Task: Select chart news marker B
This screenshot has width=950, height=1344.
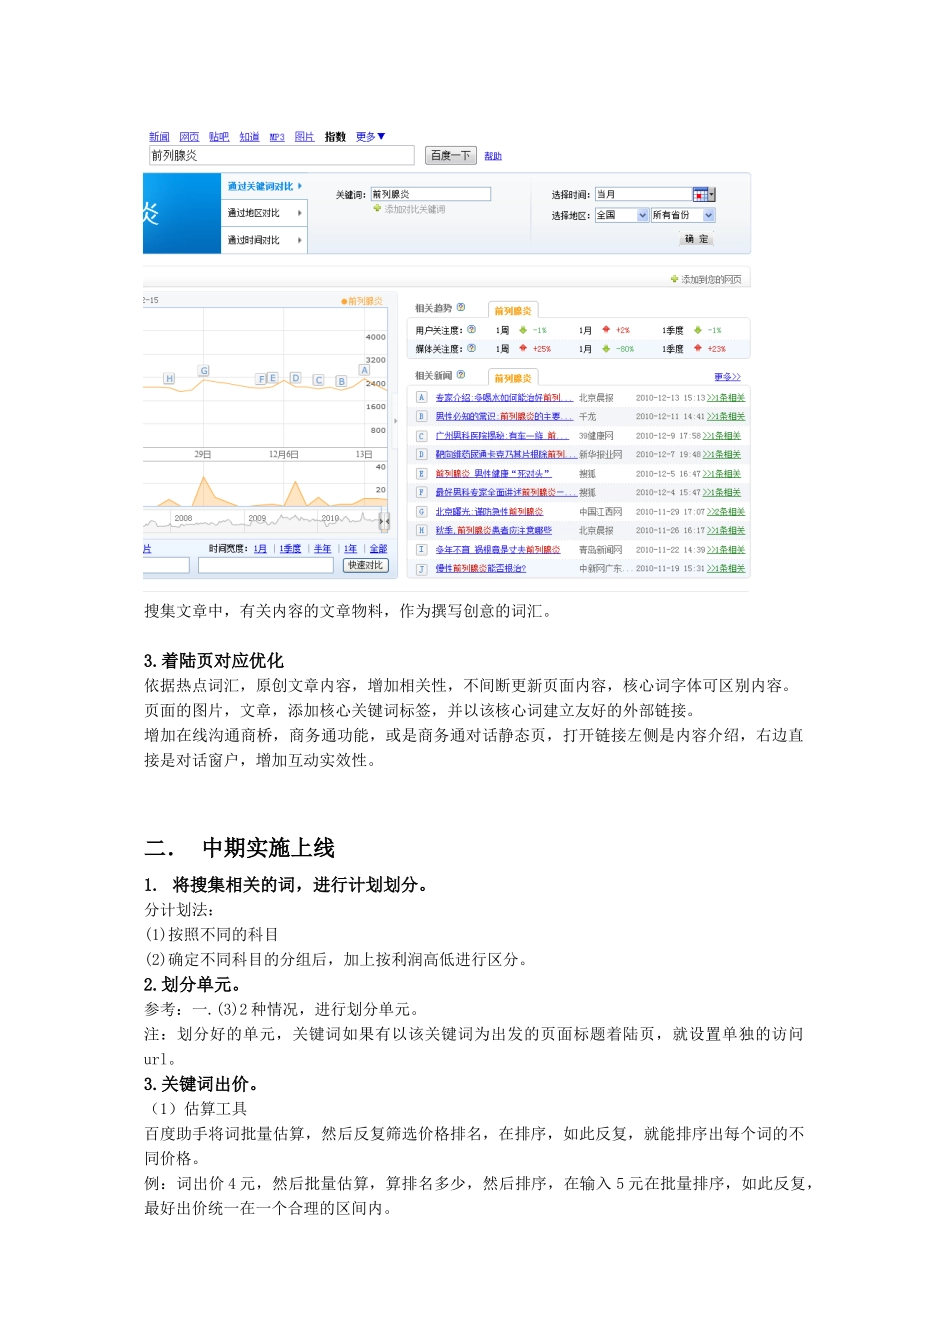Action: pyautogui.click(x=341, y=381)
